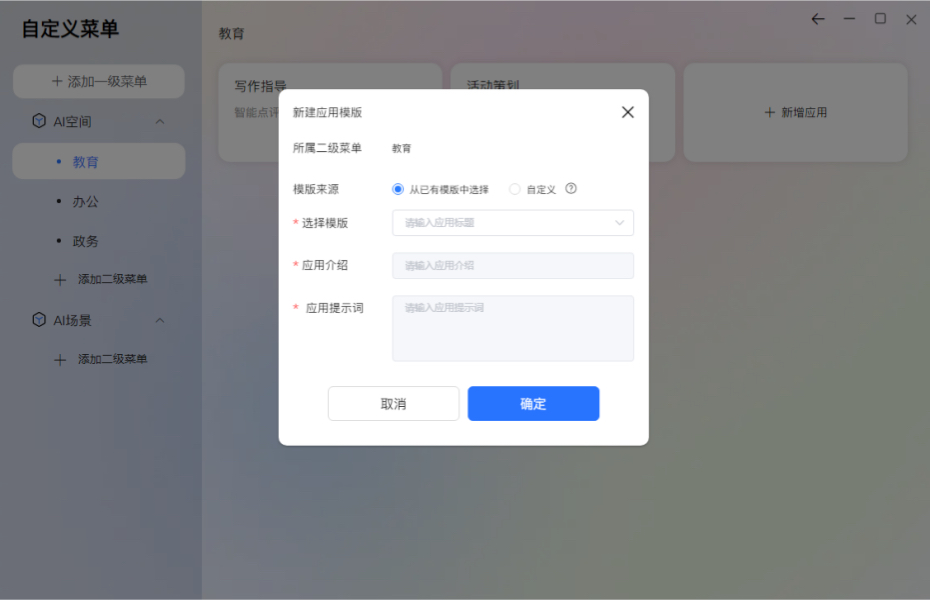930x600 pixels.
Task: Focus the 应用提示词 text area
Action: click(512, 328)
